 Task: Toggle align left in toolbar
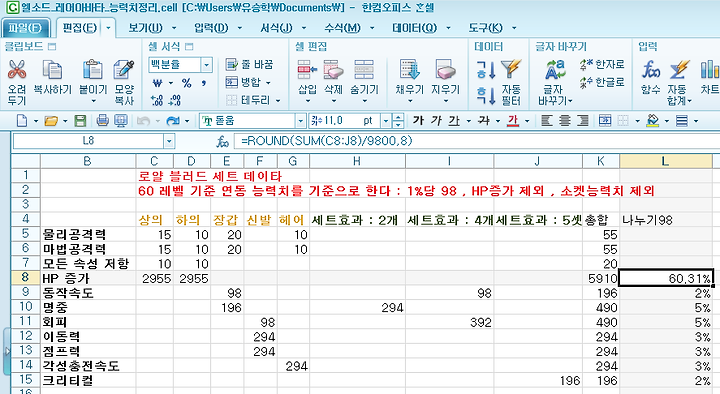click(x=546, y=121)
